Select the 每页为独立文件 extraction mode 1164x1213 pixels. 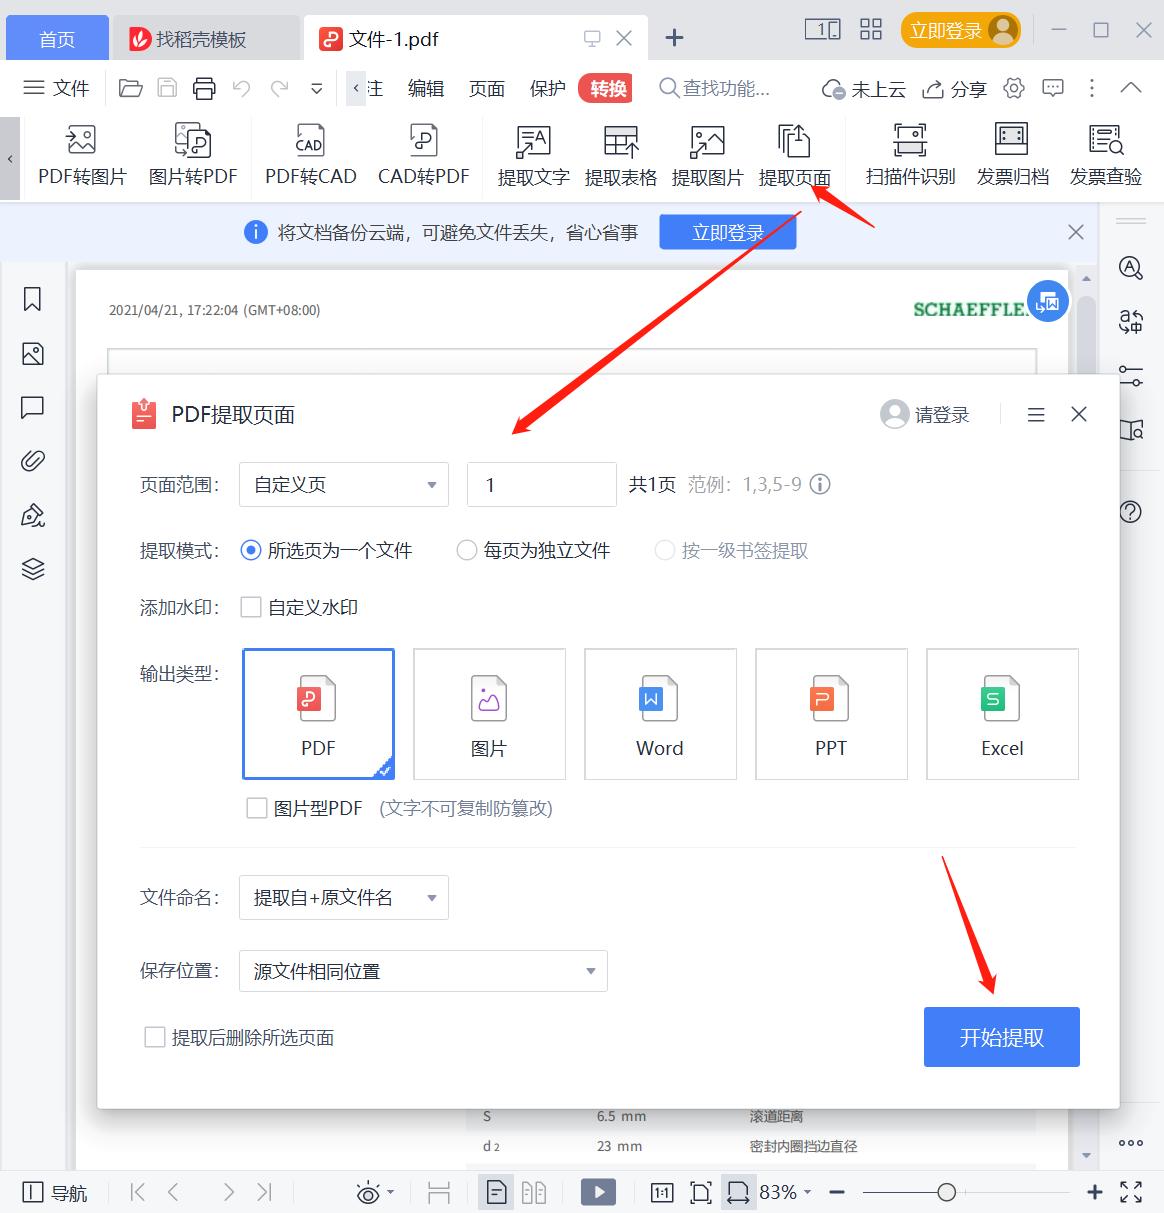coord(466,550)
